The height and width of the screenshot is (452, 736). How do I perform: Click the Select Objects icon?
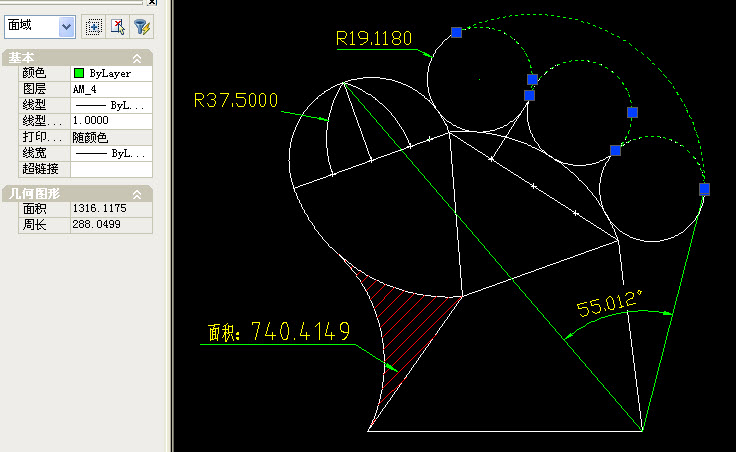click(117, 27)
